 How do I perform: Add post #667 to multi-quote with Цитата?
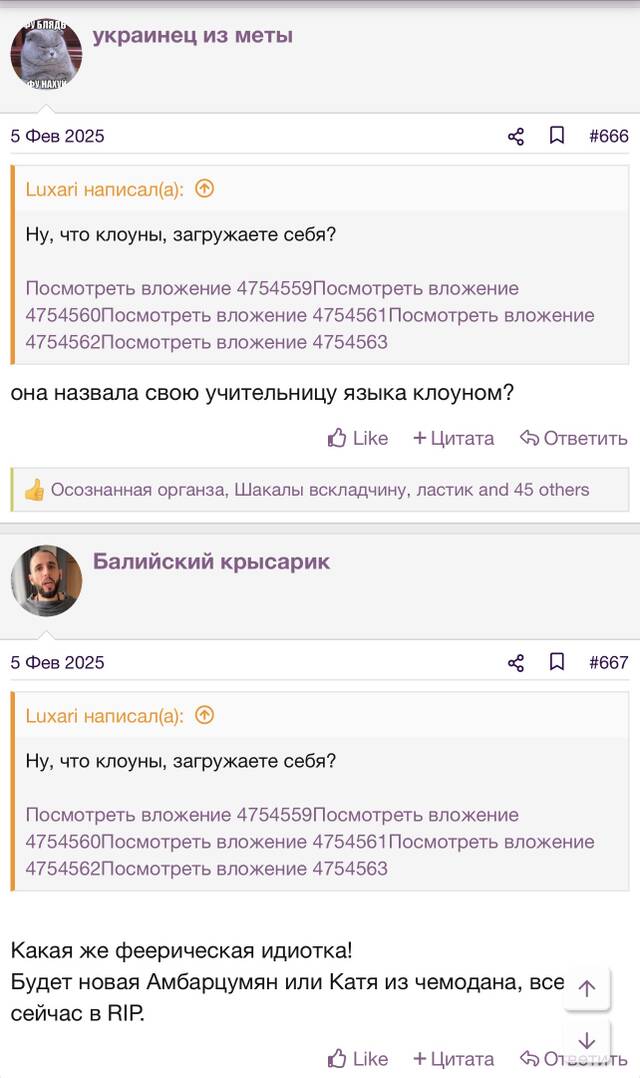pos(453,1059)
